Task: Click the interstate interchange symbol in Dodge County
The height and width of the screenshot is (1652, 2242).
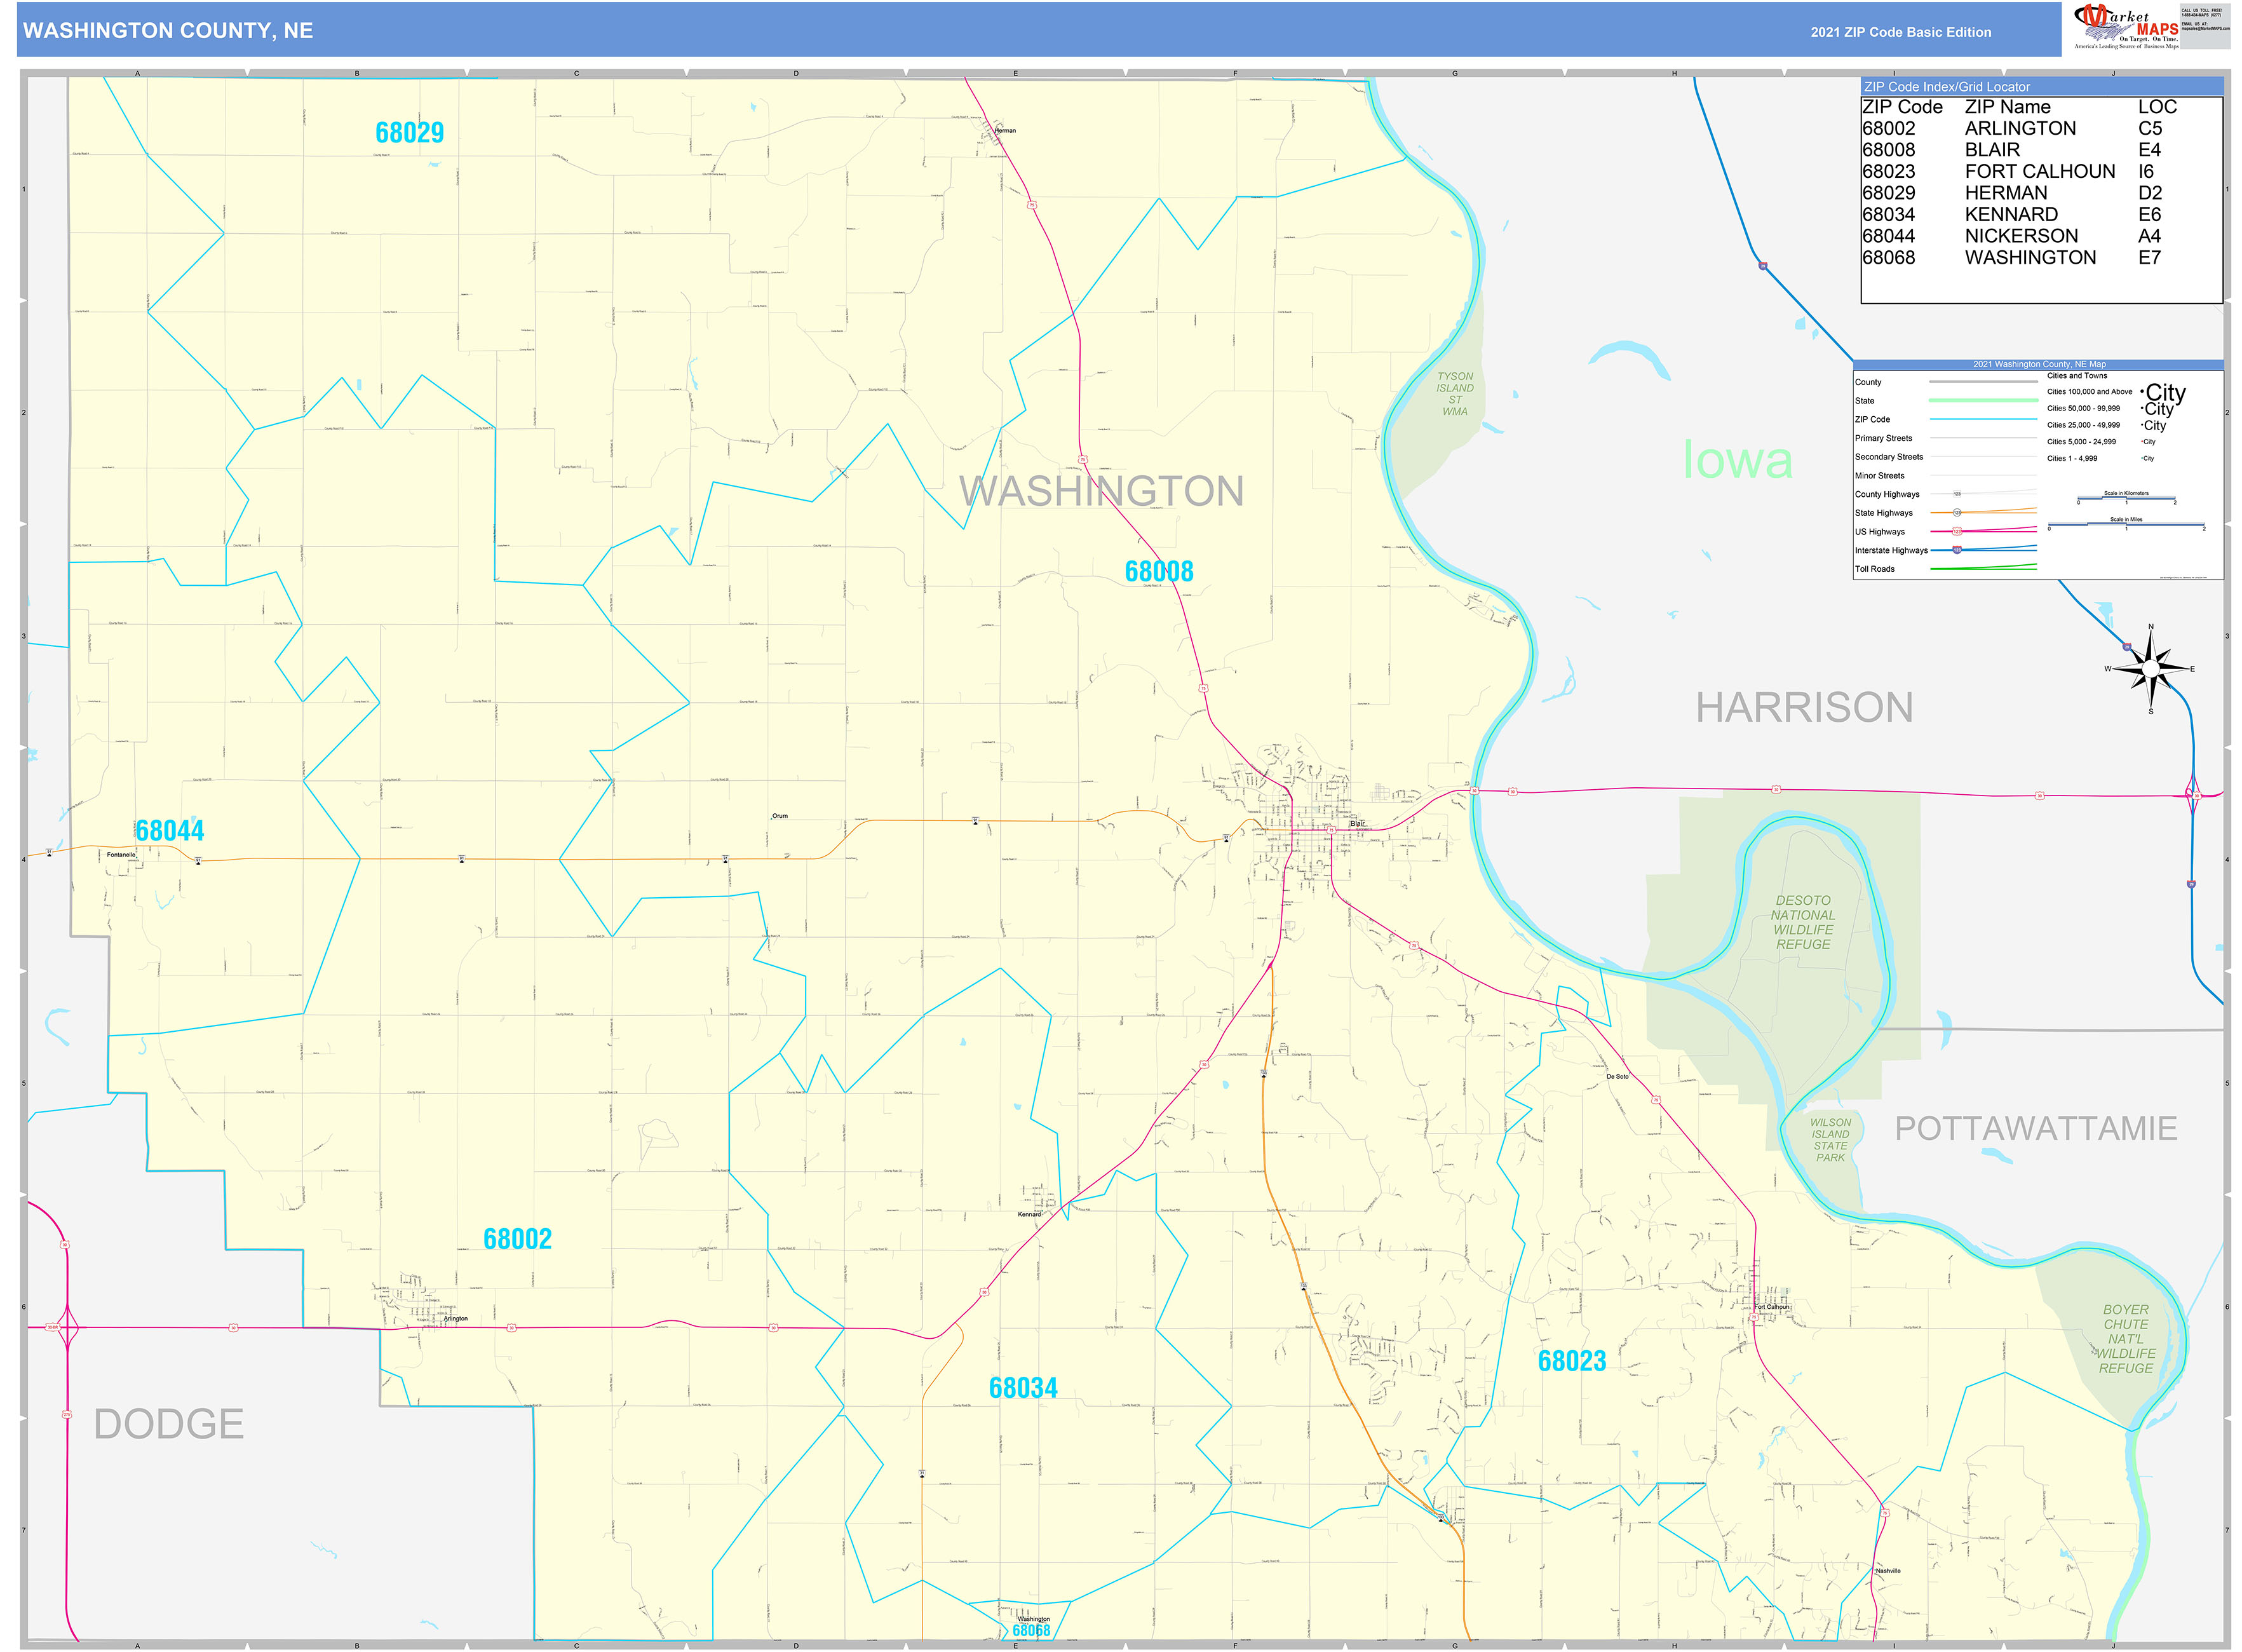Action: coord(67,1327)
